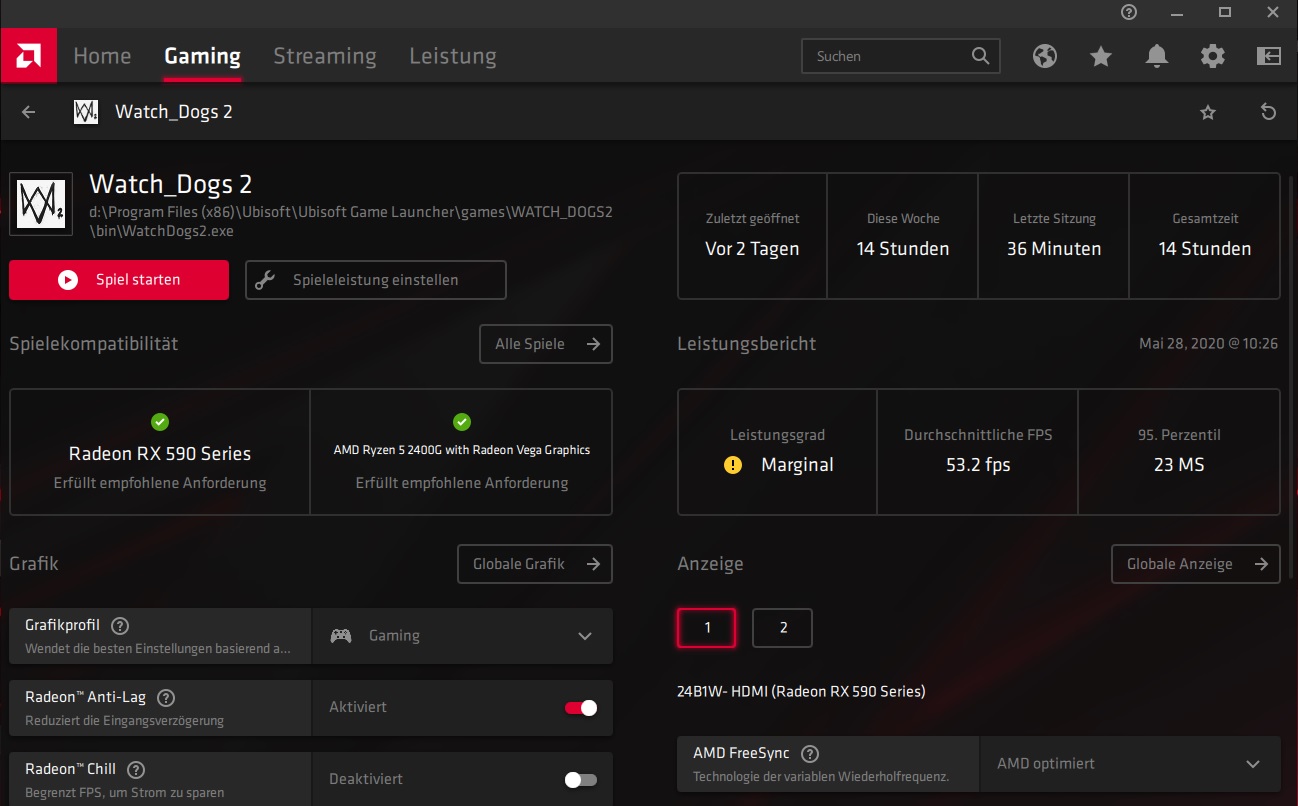
Task: Click the Marginal warning icon
Action: pos(733,465)
